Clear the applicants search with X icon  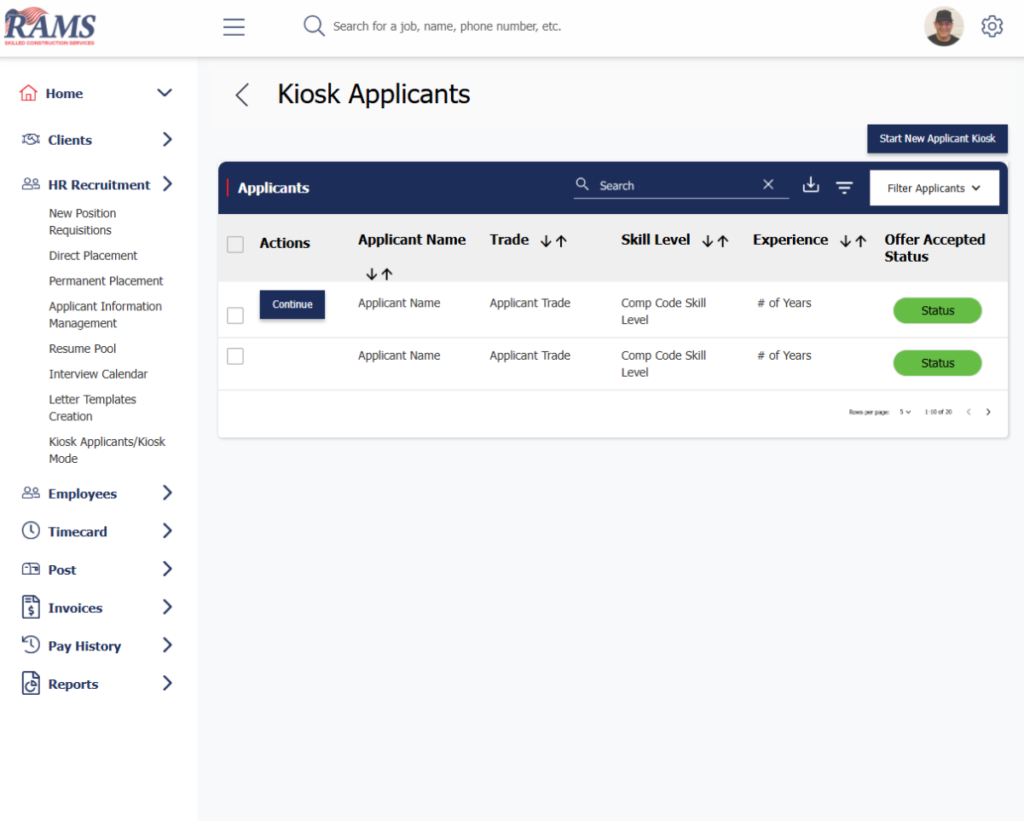768,185
